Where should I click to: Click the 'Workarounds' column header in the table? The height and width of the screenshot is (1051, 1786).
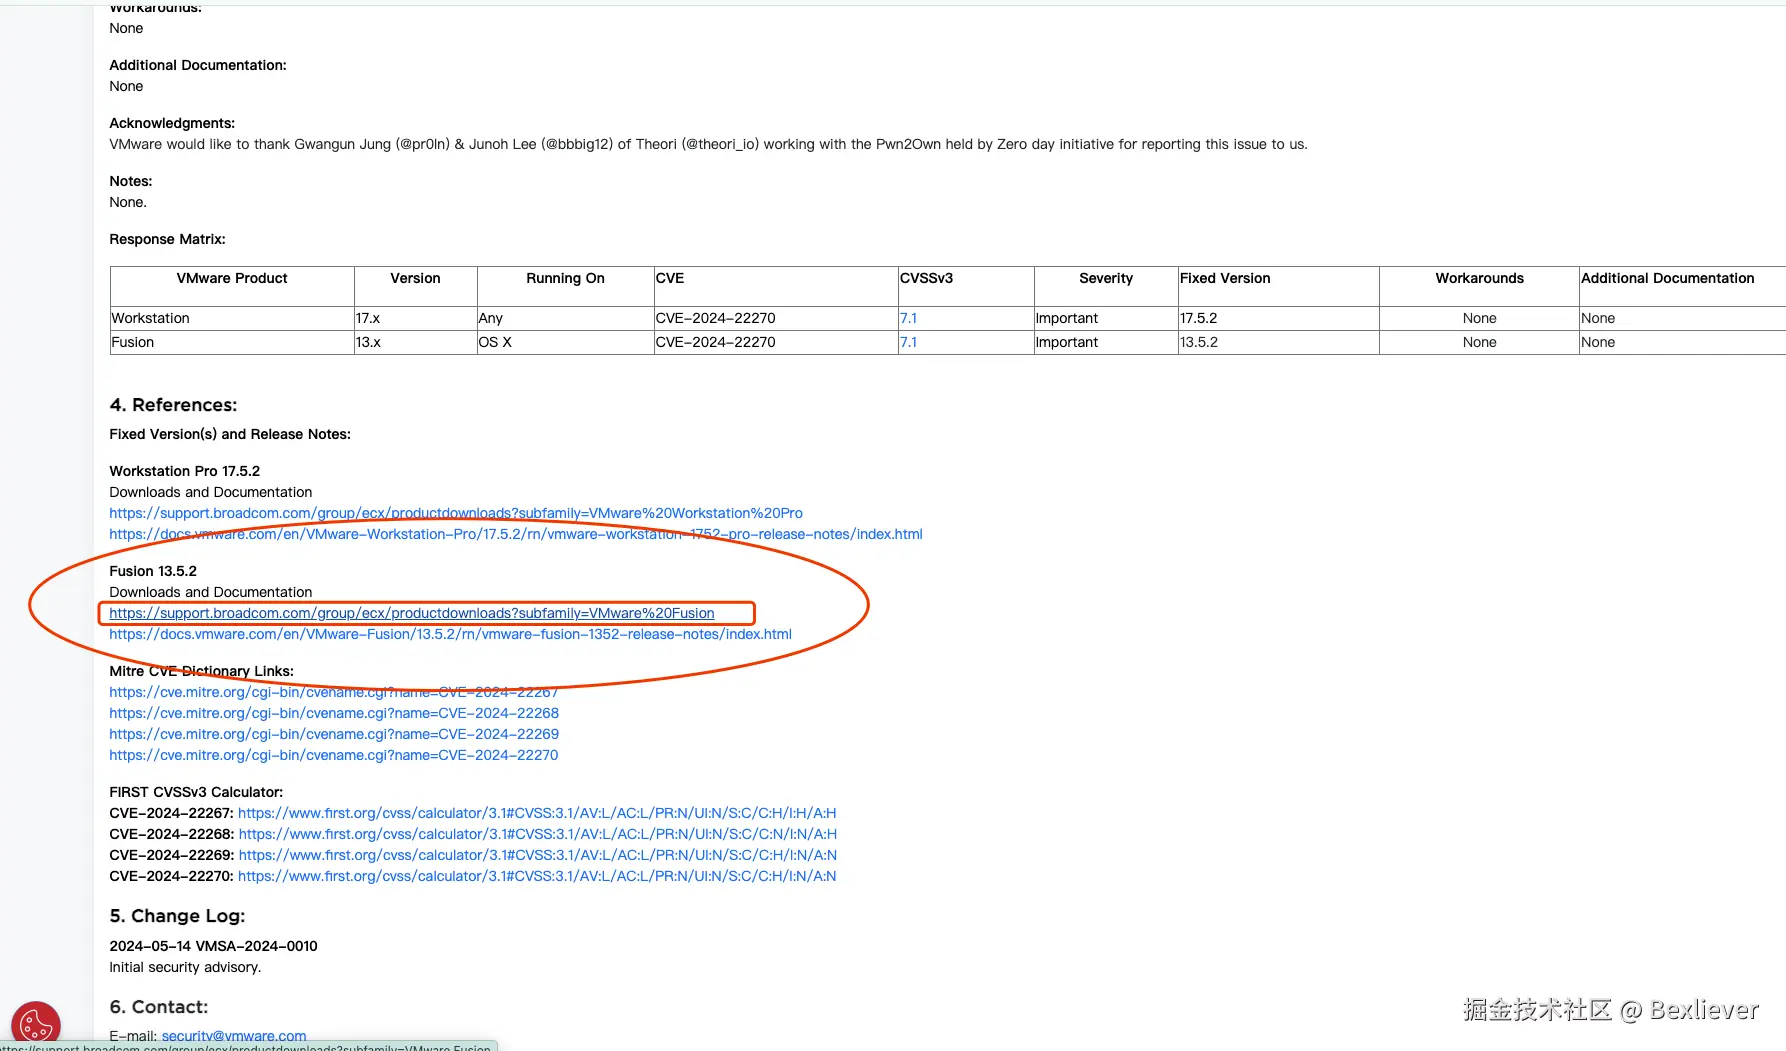[1479, 278]
